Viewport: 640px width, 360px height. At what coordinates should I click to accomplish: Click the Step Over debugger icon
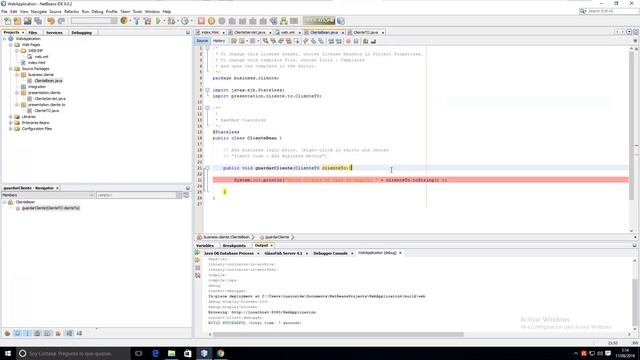[232, 21]
